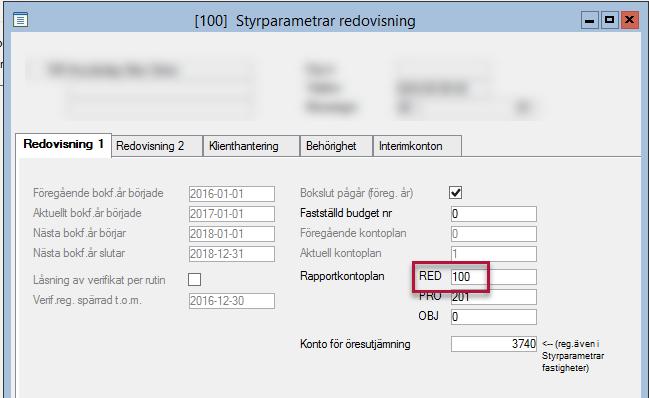Toggle Låsning av verifikat per rutin checkbox
The height and width of the screenshot is (398, 649).
click(x=195, y=280)
